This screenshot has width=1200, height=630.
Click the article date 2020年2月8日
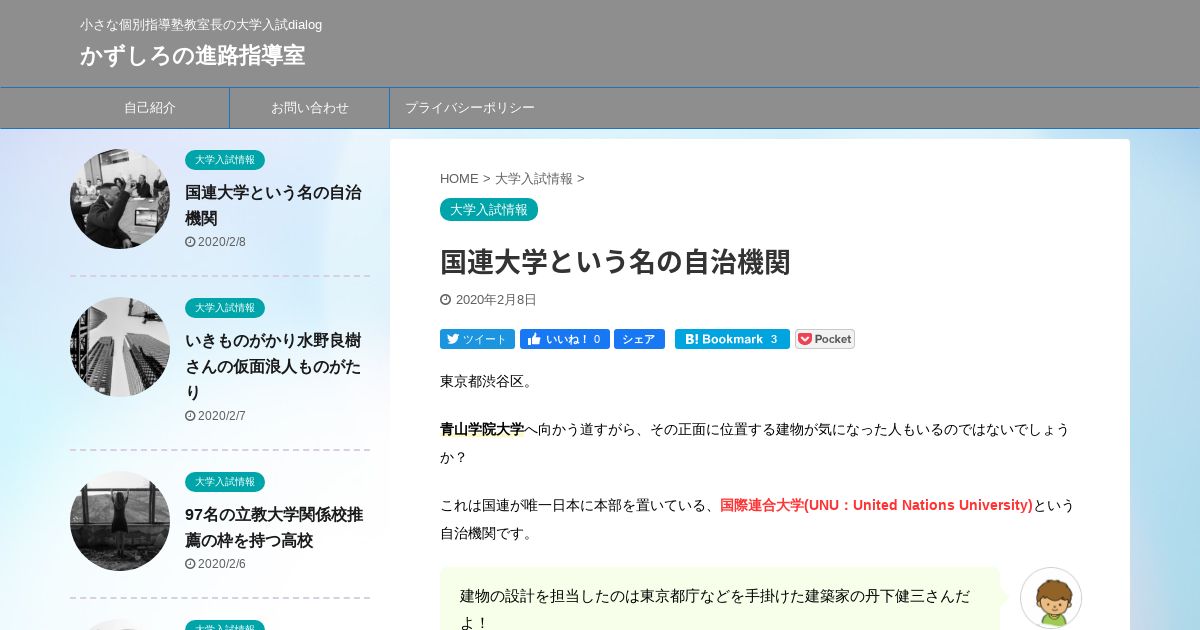(x=496, y=300)
